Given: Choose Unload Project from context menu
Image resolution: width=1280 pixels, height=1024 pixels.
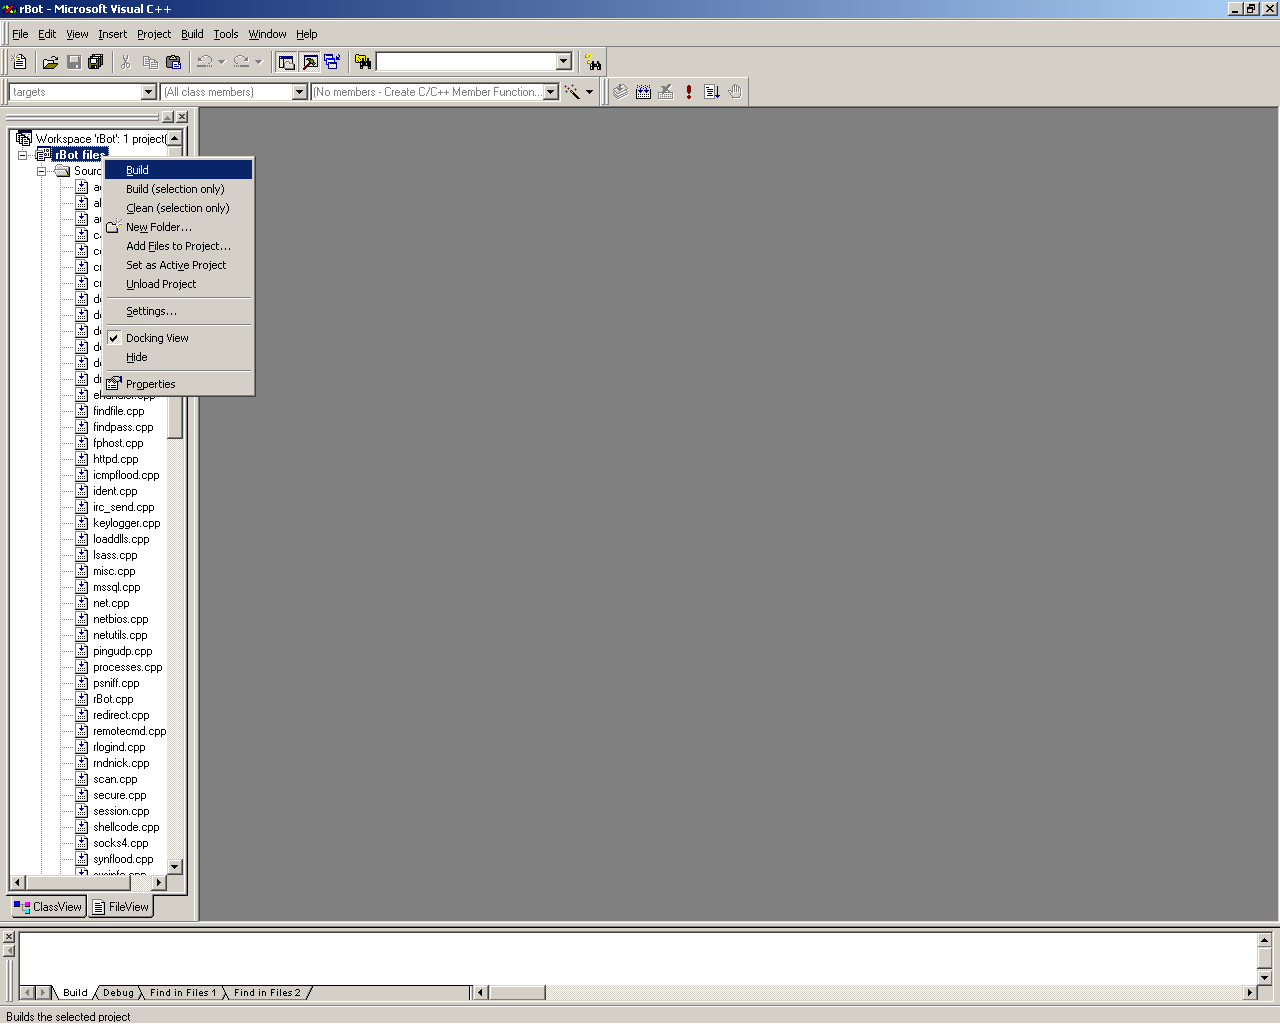Looking at the screenshot, I should [x=179, y=284].
